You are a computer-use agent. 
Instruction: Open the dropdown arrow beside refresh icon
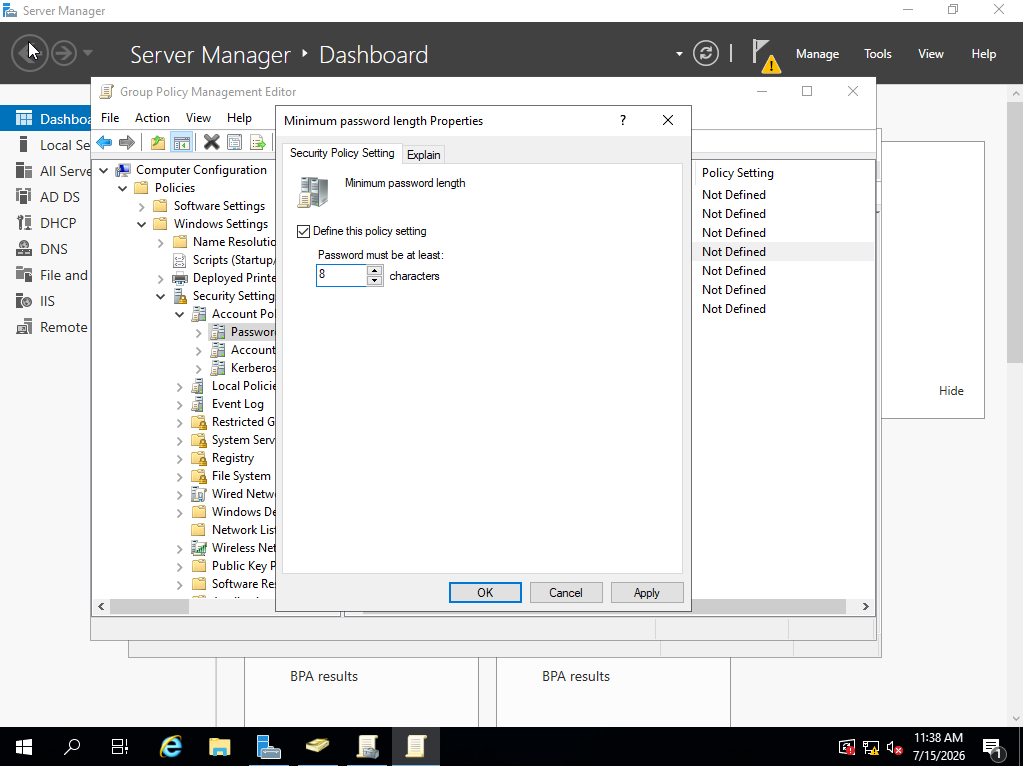pyautogui.click(x=679, y=54)
